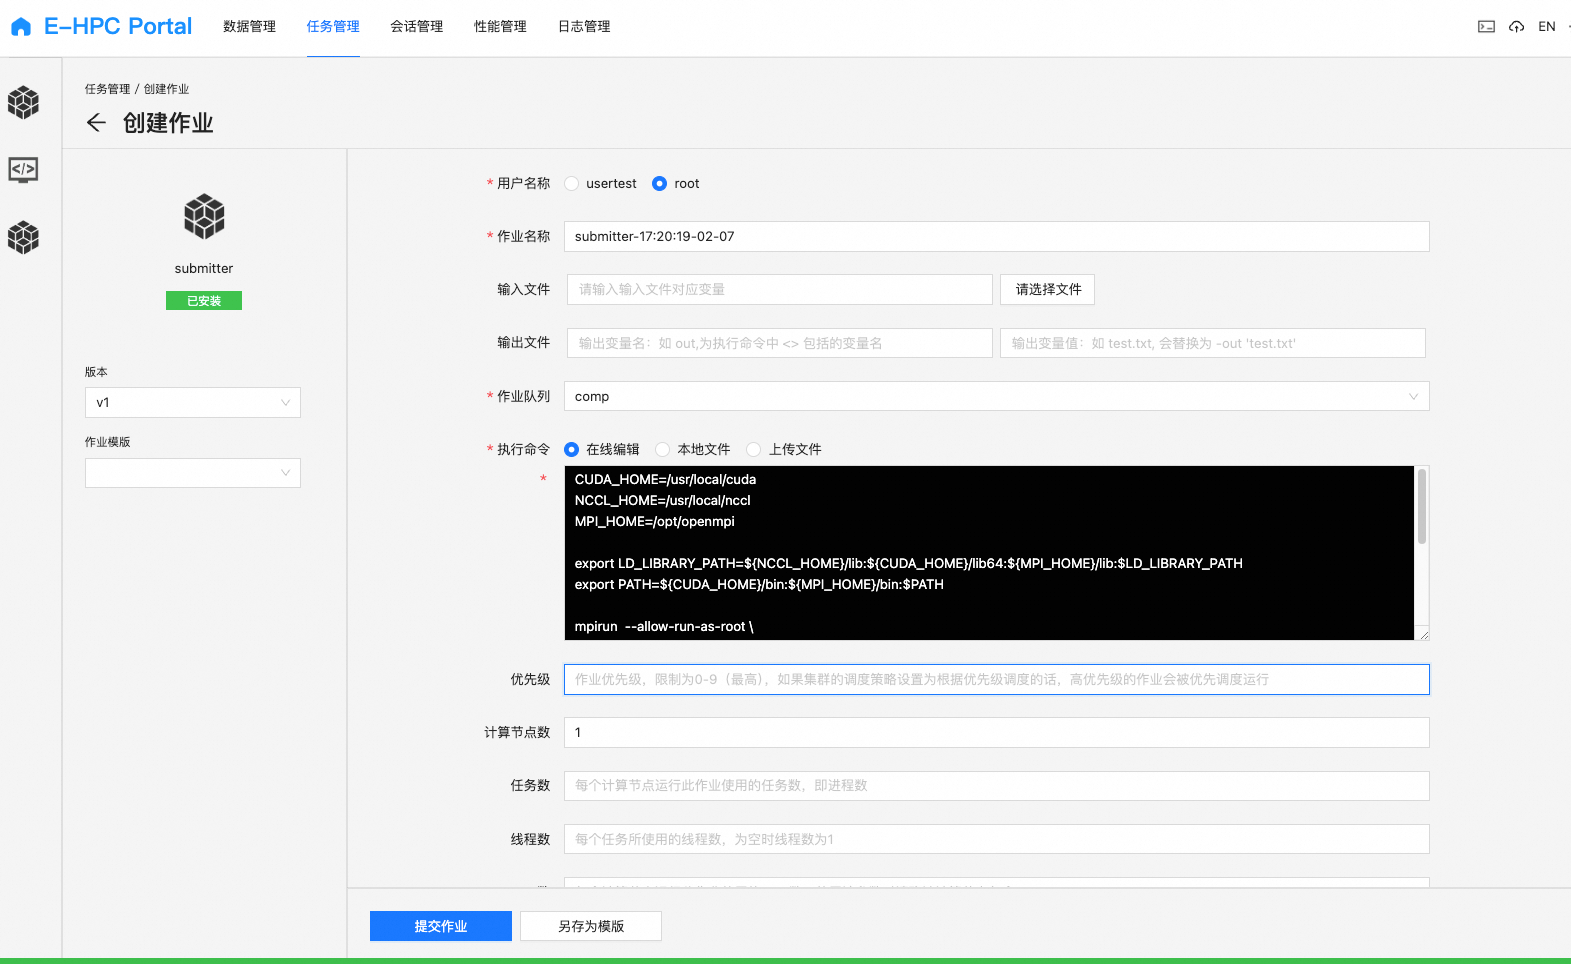Click the script editor vertical scrollbar
Viewport: 1571px width, 964px height.
pos(1422,507)
